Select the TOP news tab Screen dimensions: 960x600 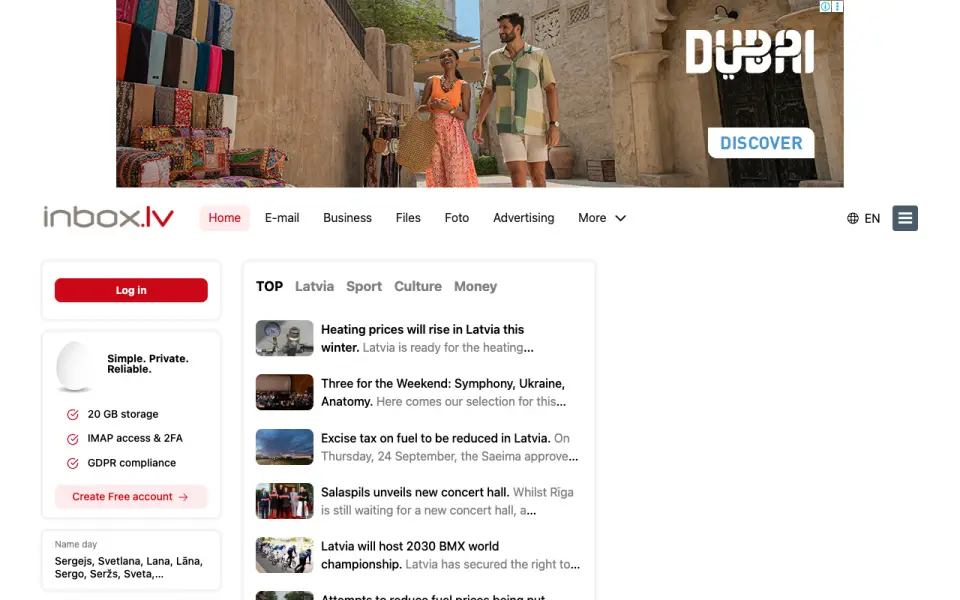269,287
